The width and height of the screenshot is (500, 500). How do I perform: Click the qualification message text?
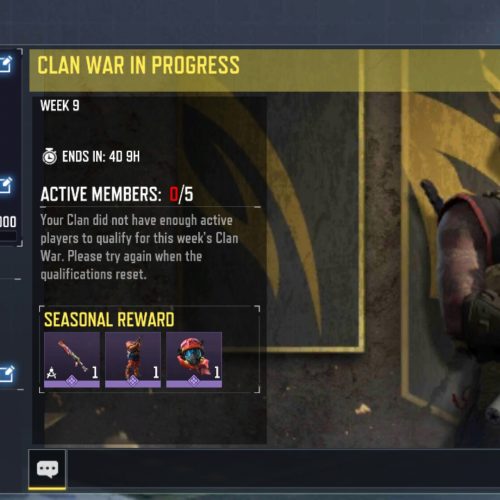139,247
